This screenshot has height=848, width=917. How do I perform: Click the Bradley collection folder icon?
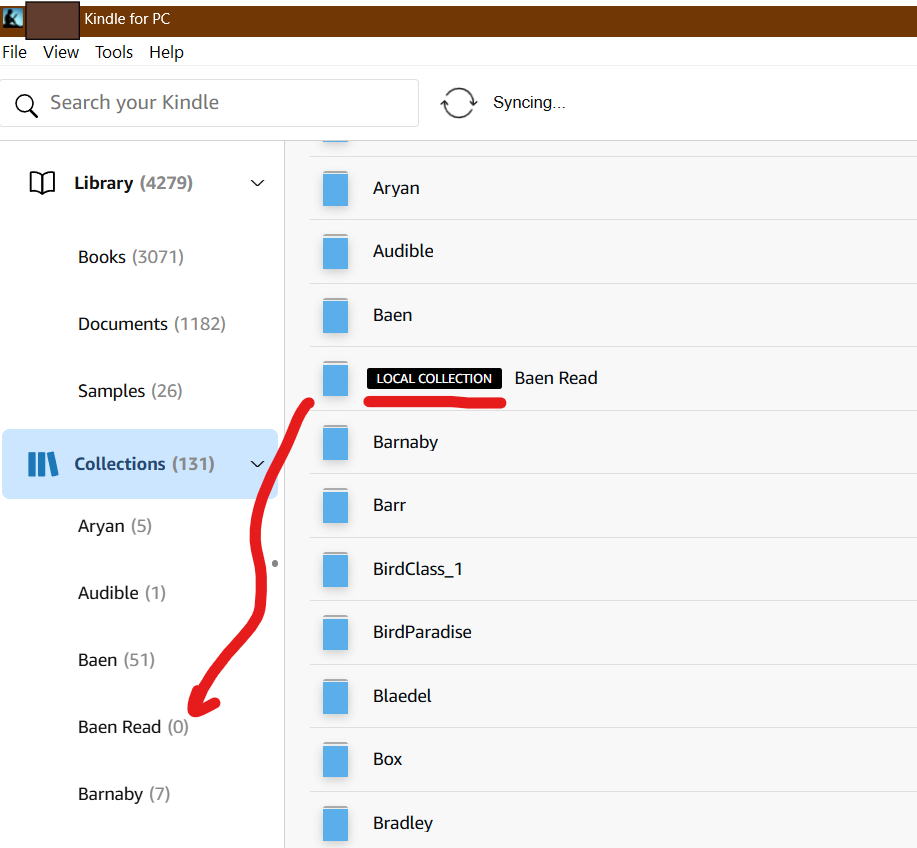336,823
